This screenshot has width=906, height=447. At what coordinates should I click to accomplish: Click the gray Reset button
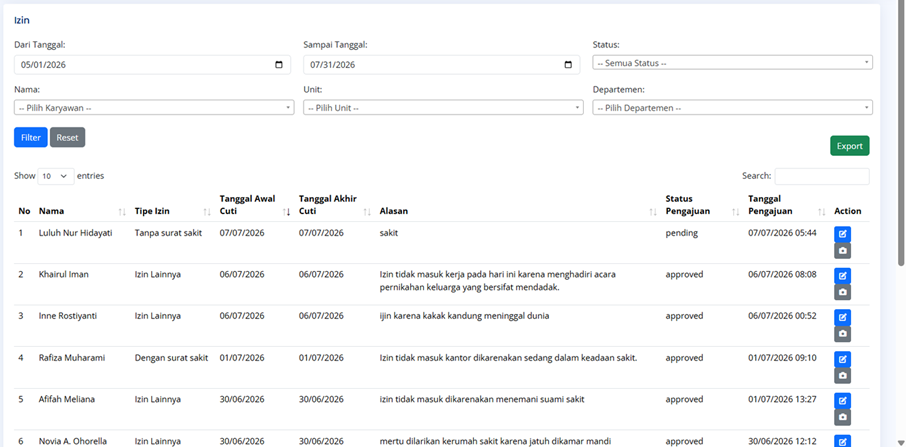click(68, 137)
